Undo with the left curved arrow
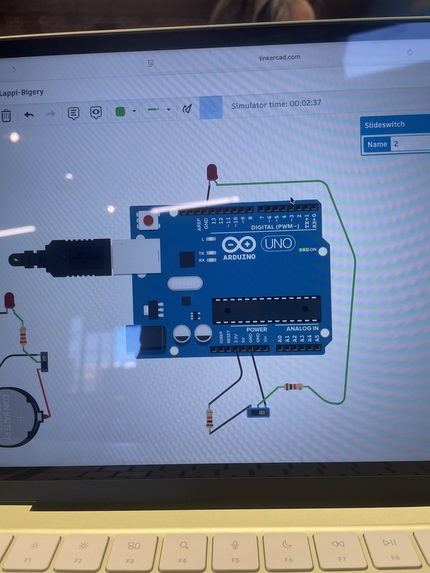This screenshot has height=573, width=430. [29, 115]
